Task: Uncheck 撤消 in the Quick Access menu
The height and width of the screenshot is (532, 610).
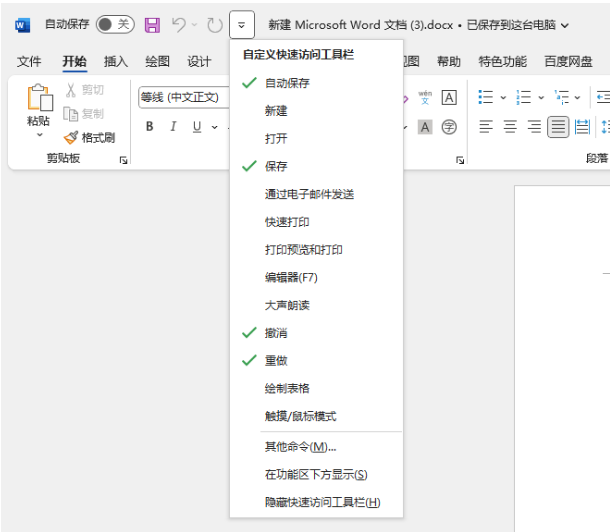Action: (316, 333)
